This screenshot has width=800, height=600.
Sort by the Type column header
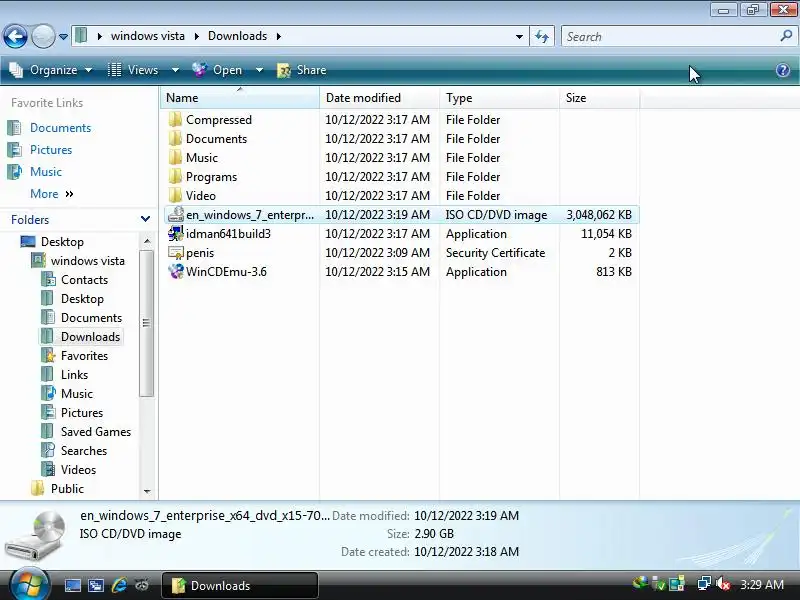pos(499,97)
